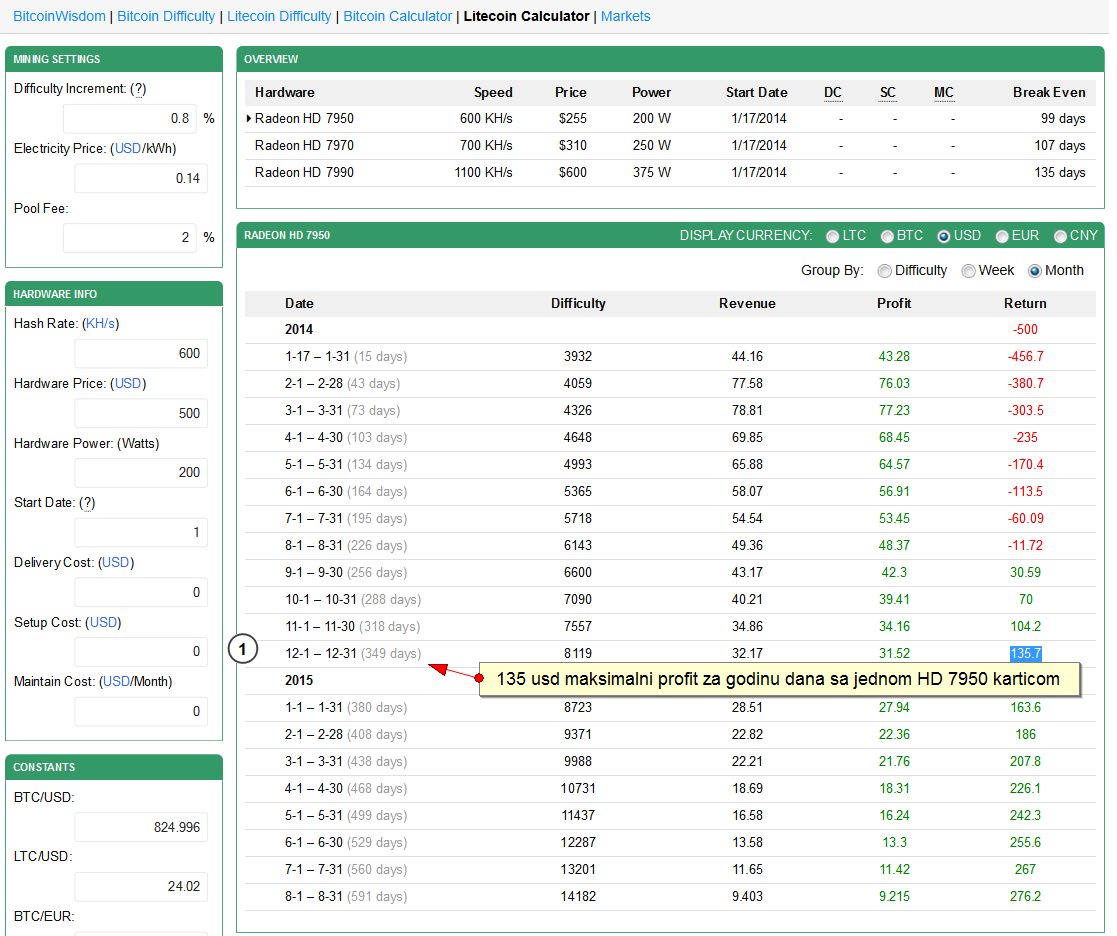This screenshot has width=1117, height=936.
Task: Choose EUR as display currency
Action: point(1002,236)
